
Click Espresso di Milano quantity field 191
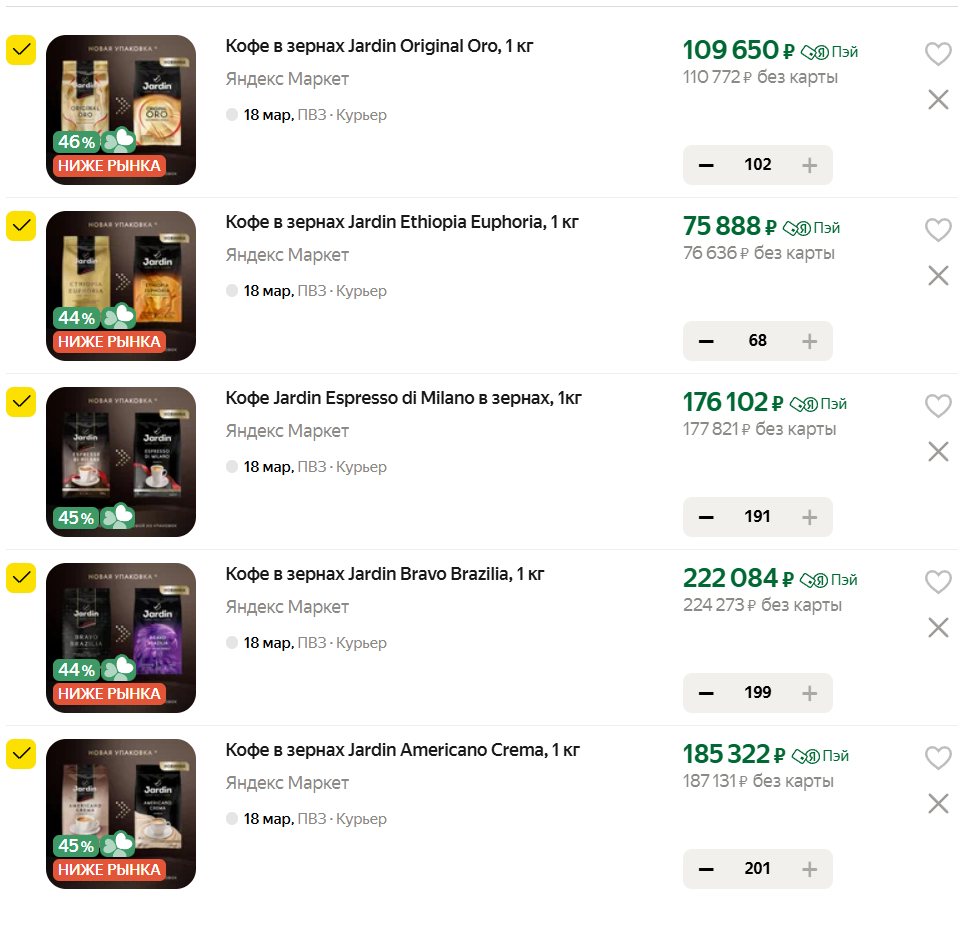pos(757,517)
